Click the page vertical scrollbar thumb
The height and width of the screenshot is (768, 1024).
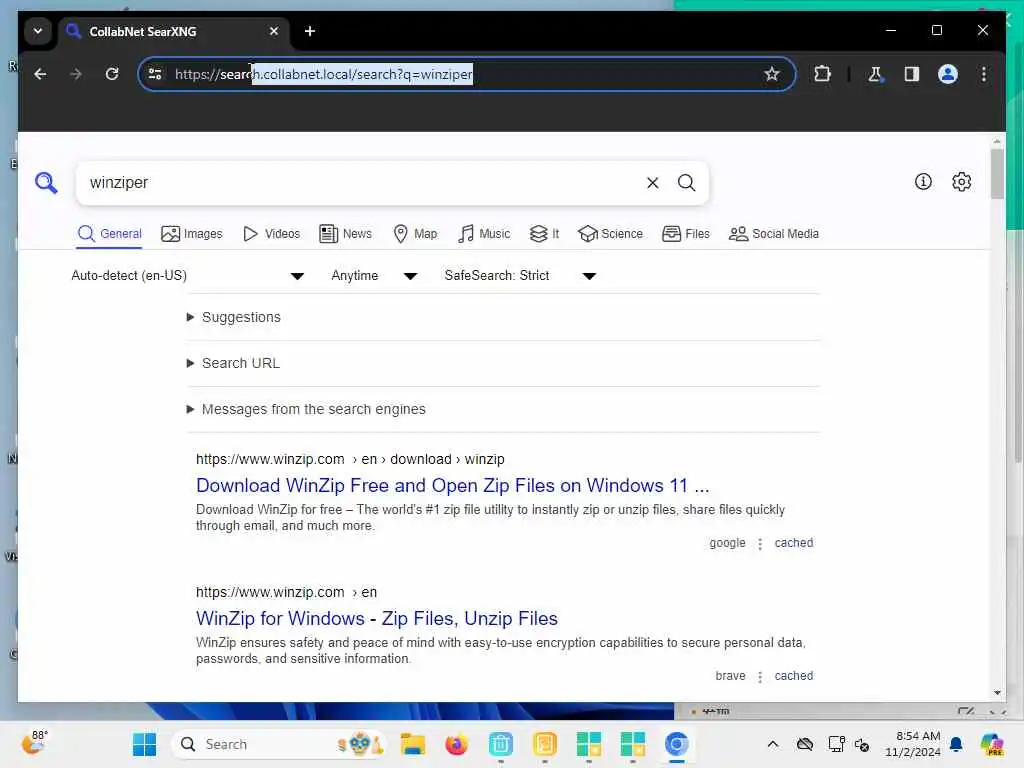pyautogui.click(x=997, y=174)
